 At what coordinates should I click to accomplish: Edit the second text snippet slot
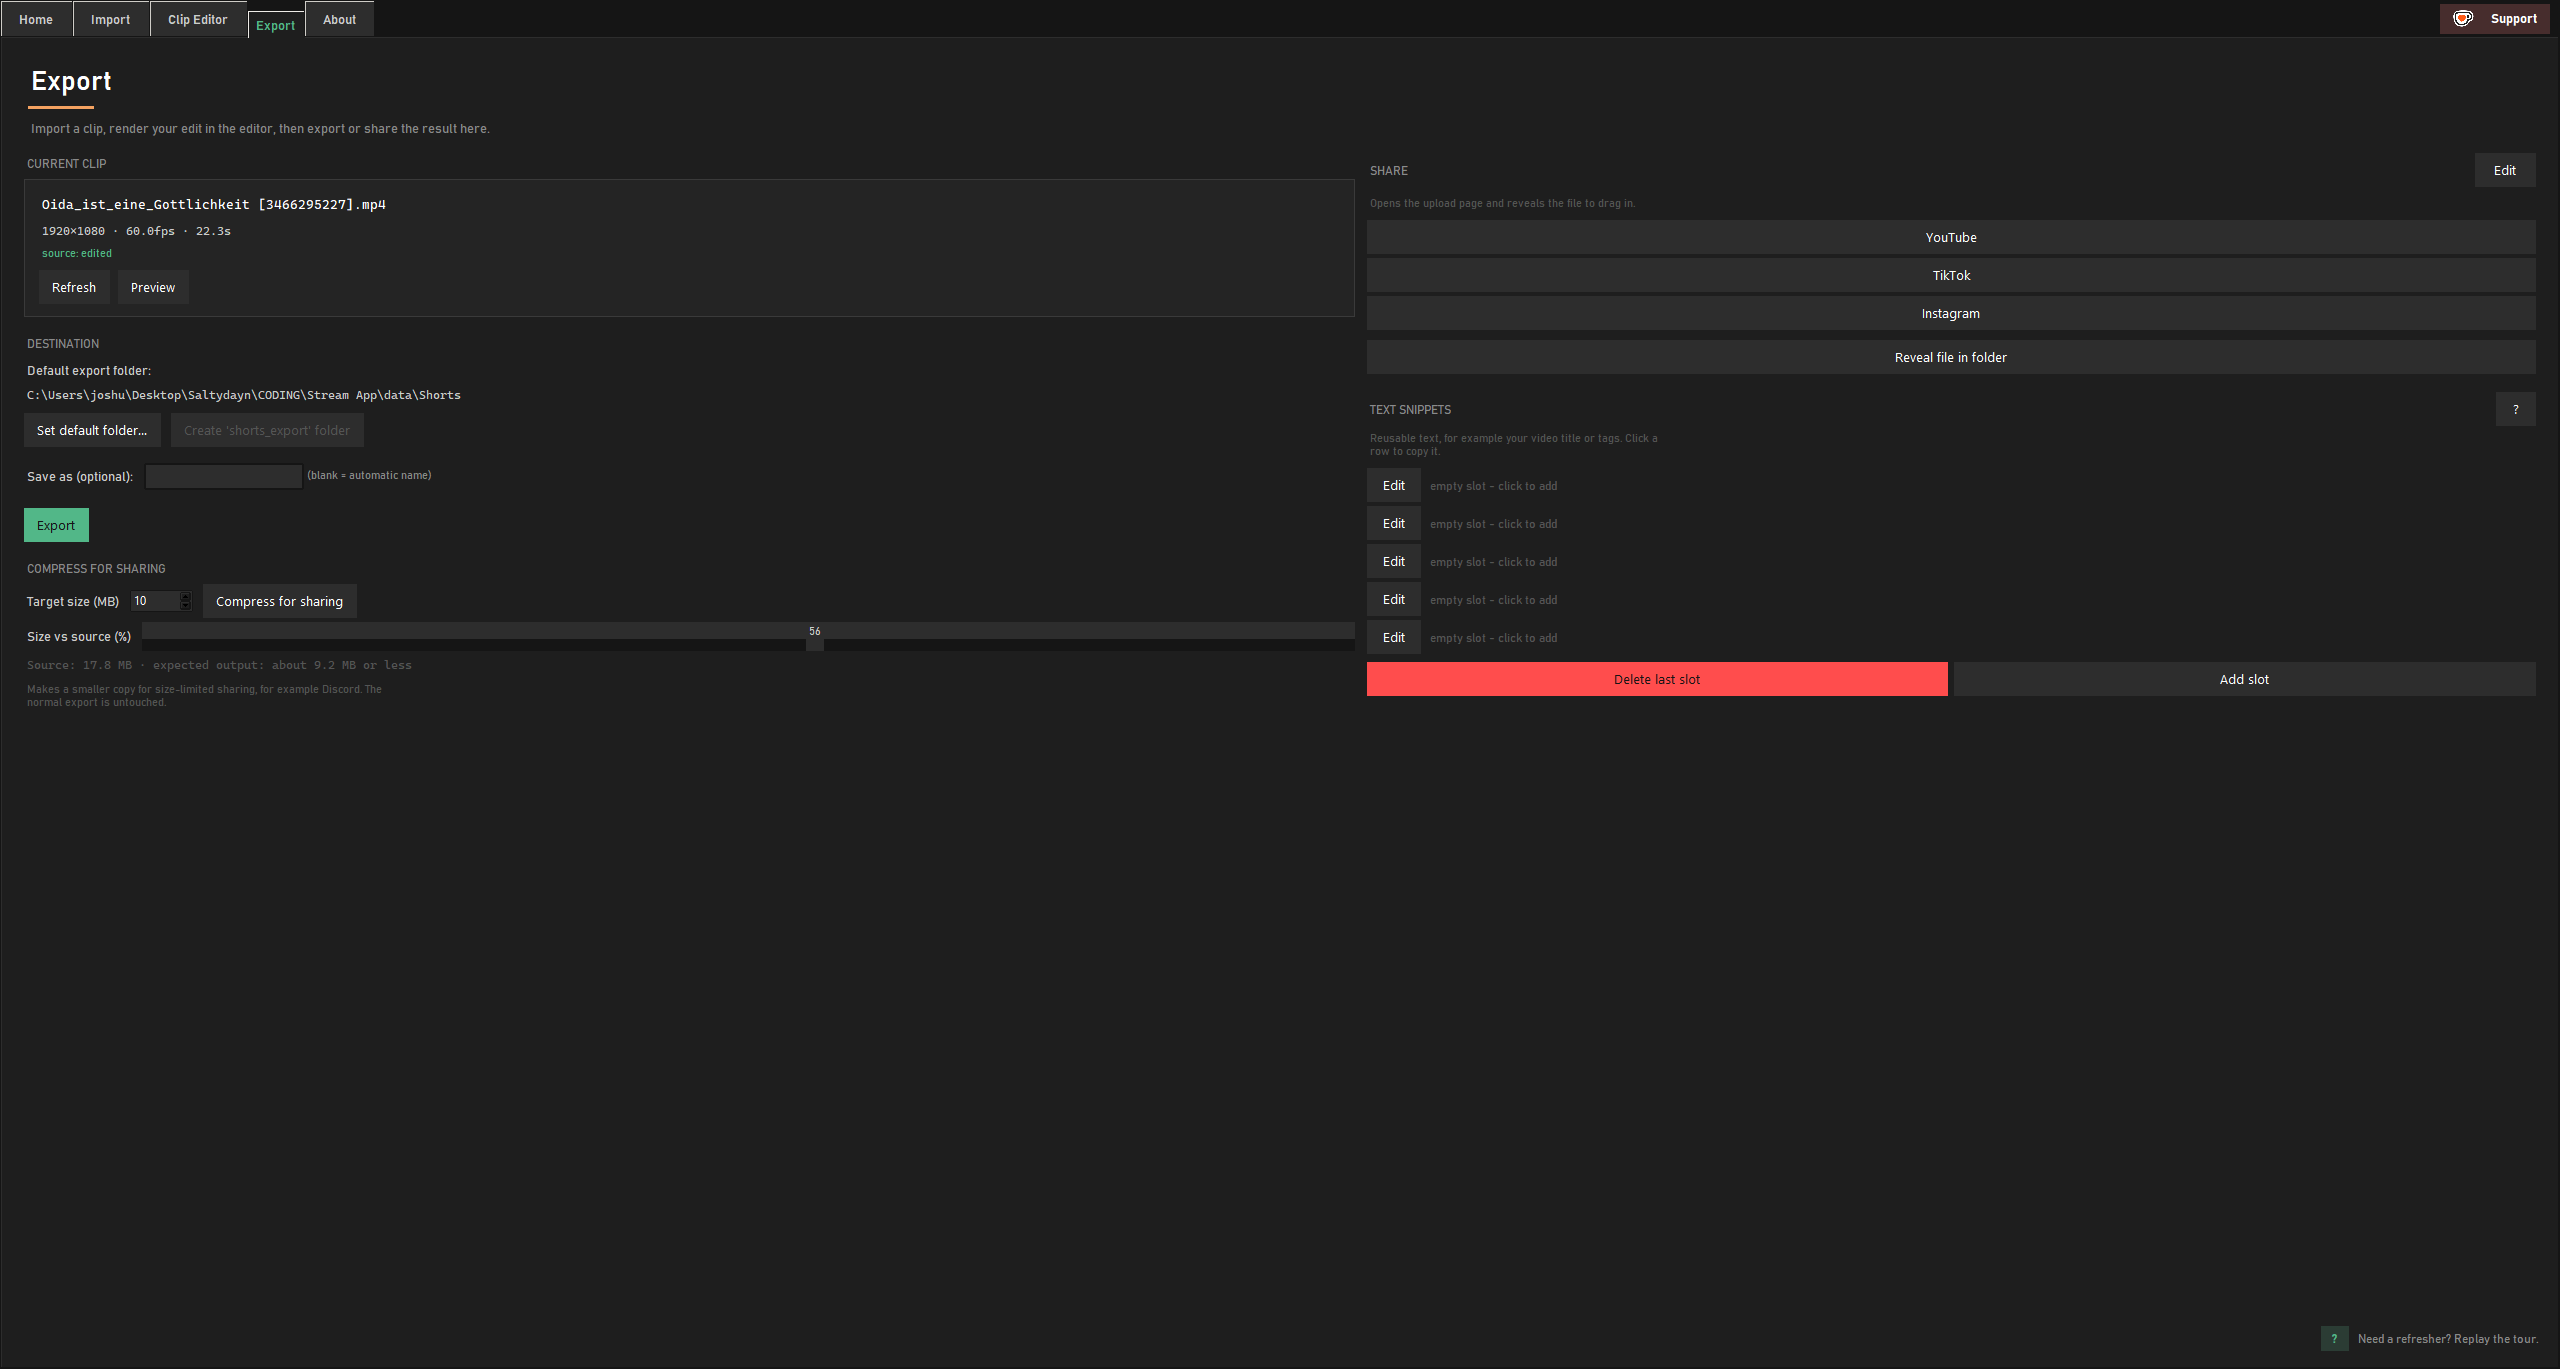[x=1394, y=523]
